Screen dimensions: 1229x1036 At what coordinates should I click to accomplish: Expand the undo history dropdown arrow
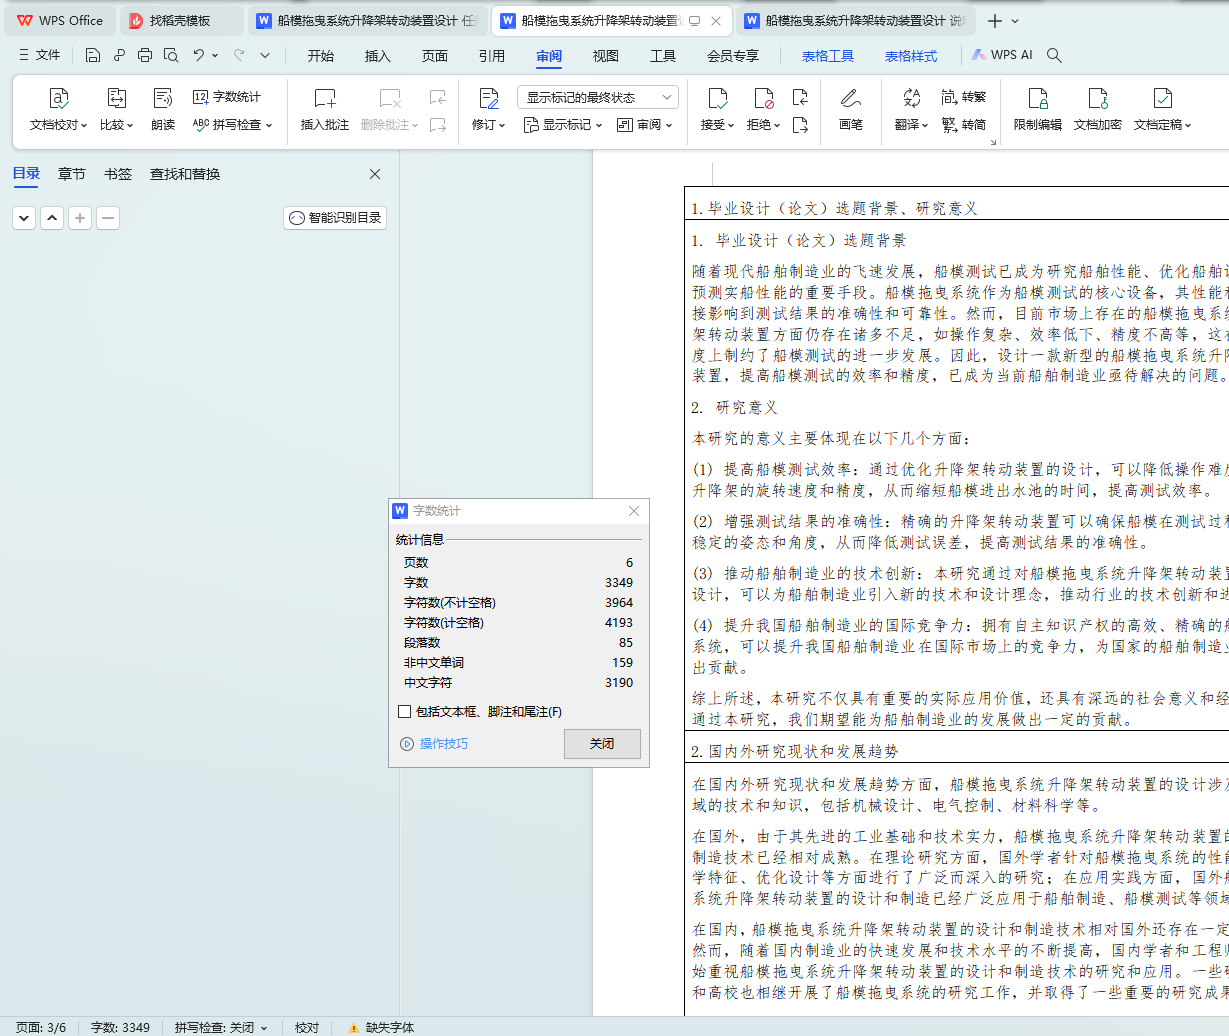coord(215,55)
